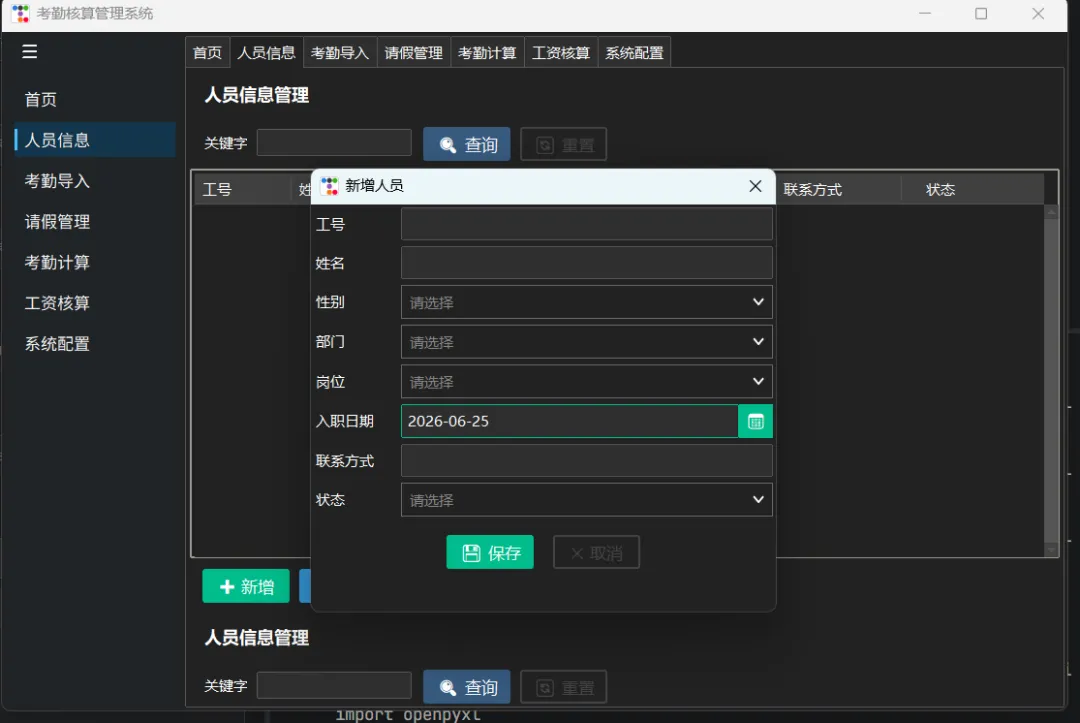Expand the 部门 dropdown
This screenshot has width=1080, height=723.
[587, 342]
